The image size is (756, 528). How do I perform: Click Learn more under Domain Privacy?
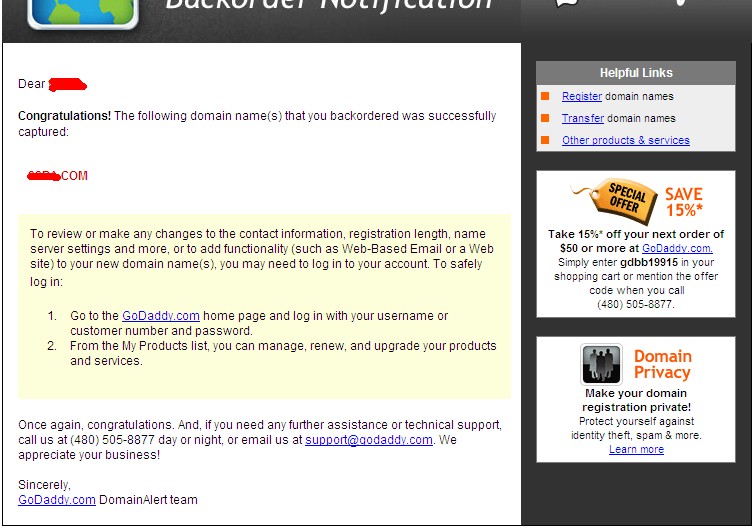[x=636, y=449]
